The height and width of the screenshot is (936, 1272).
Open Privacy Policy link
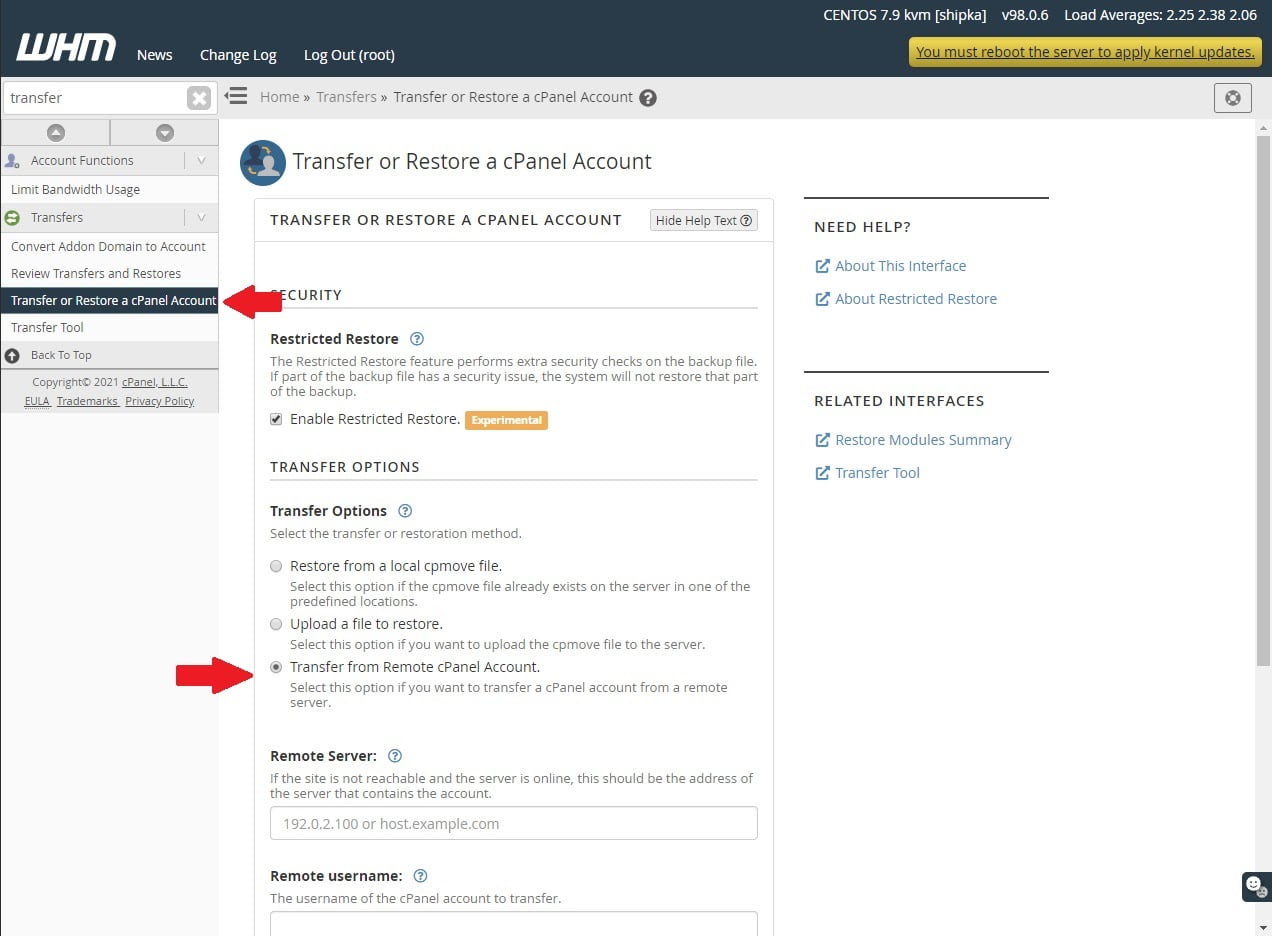pos(160,401)
